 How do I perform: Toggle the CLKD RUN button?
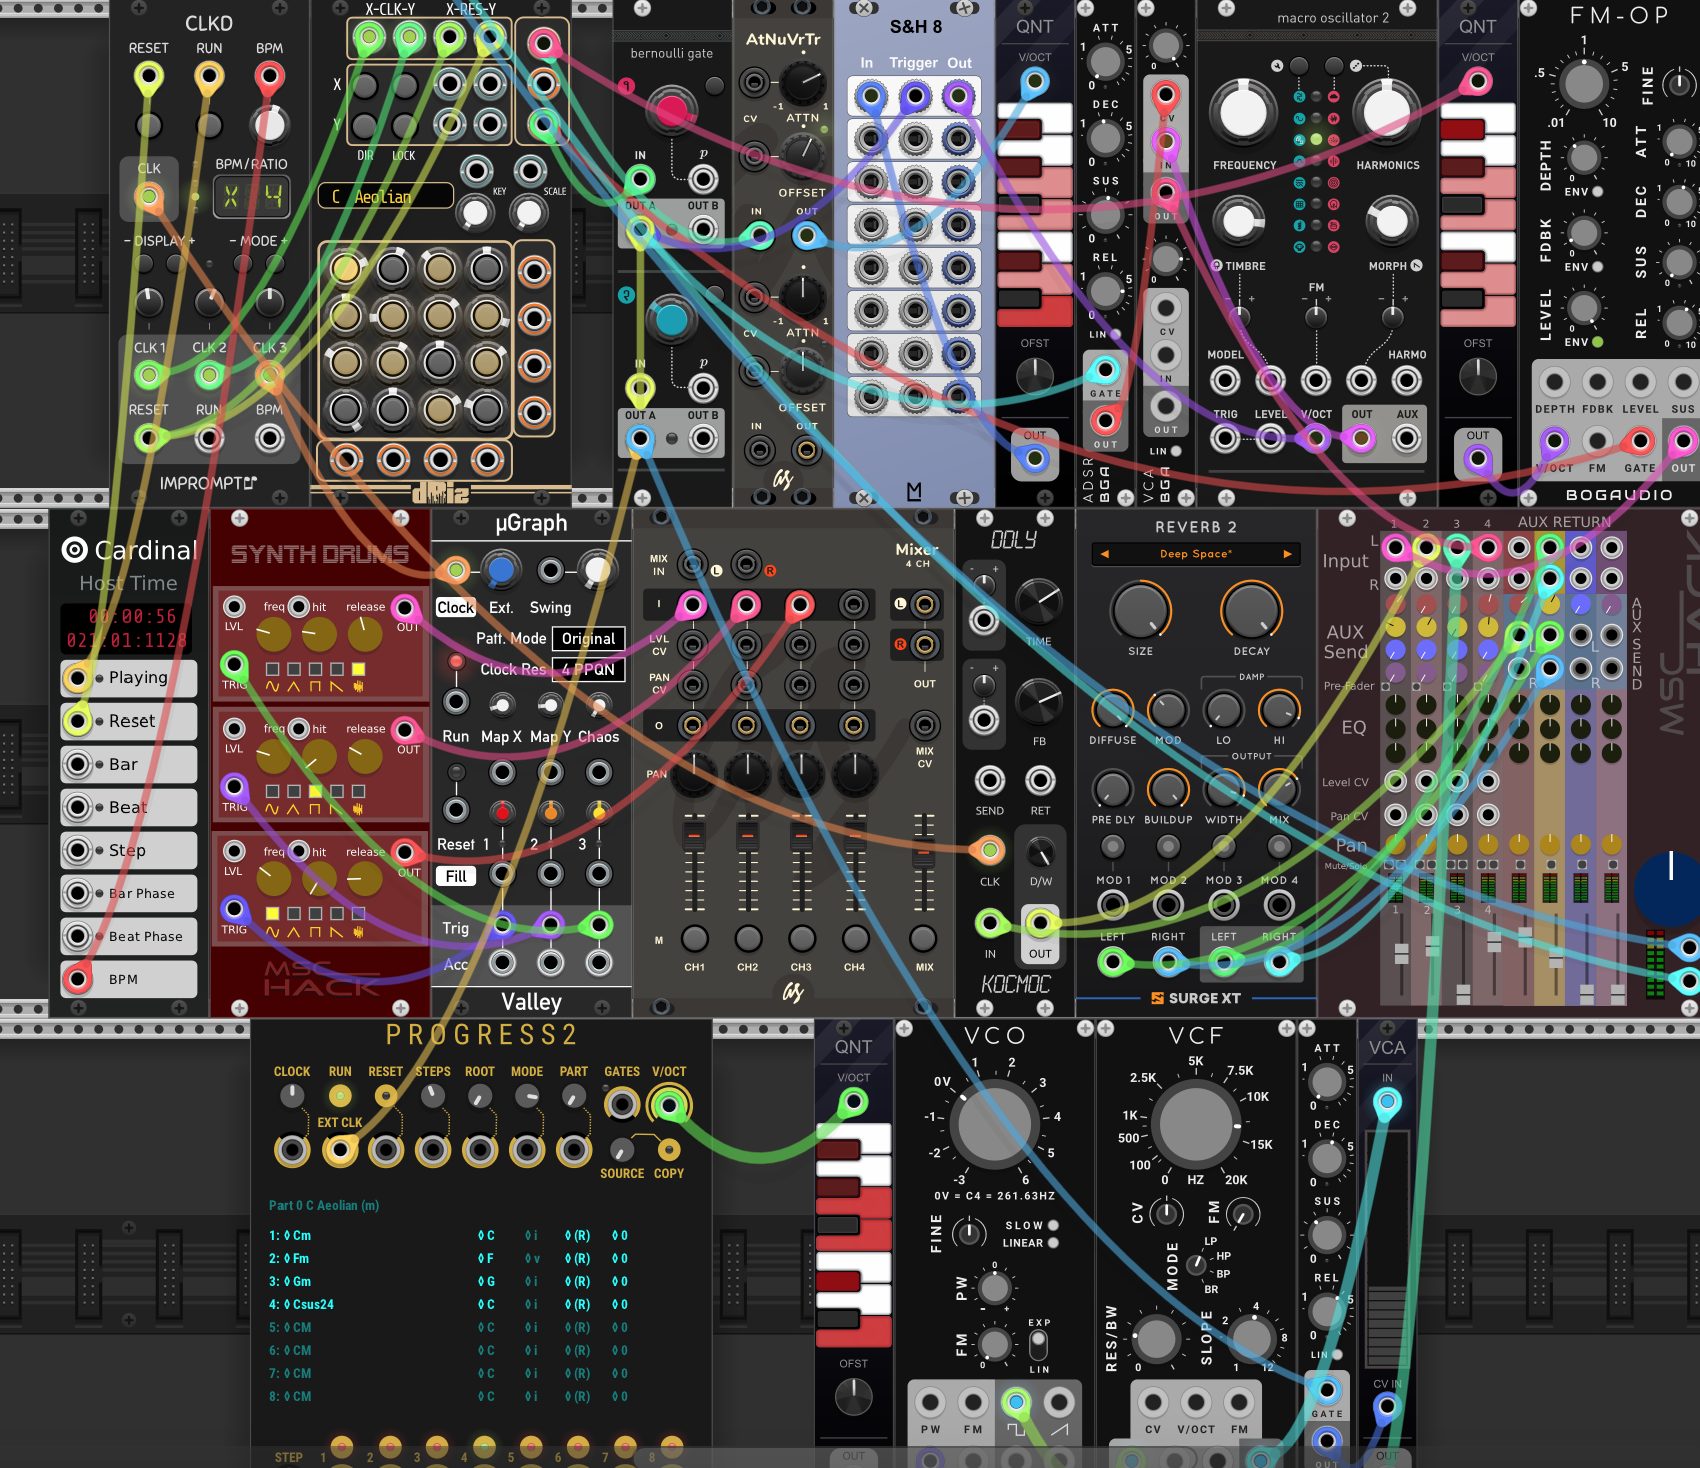pyautogui.click(x=209, y=125)
